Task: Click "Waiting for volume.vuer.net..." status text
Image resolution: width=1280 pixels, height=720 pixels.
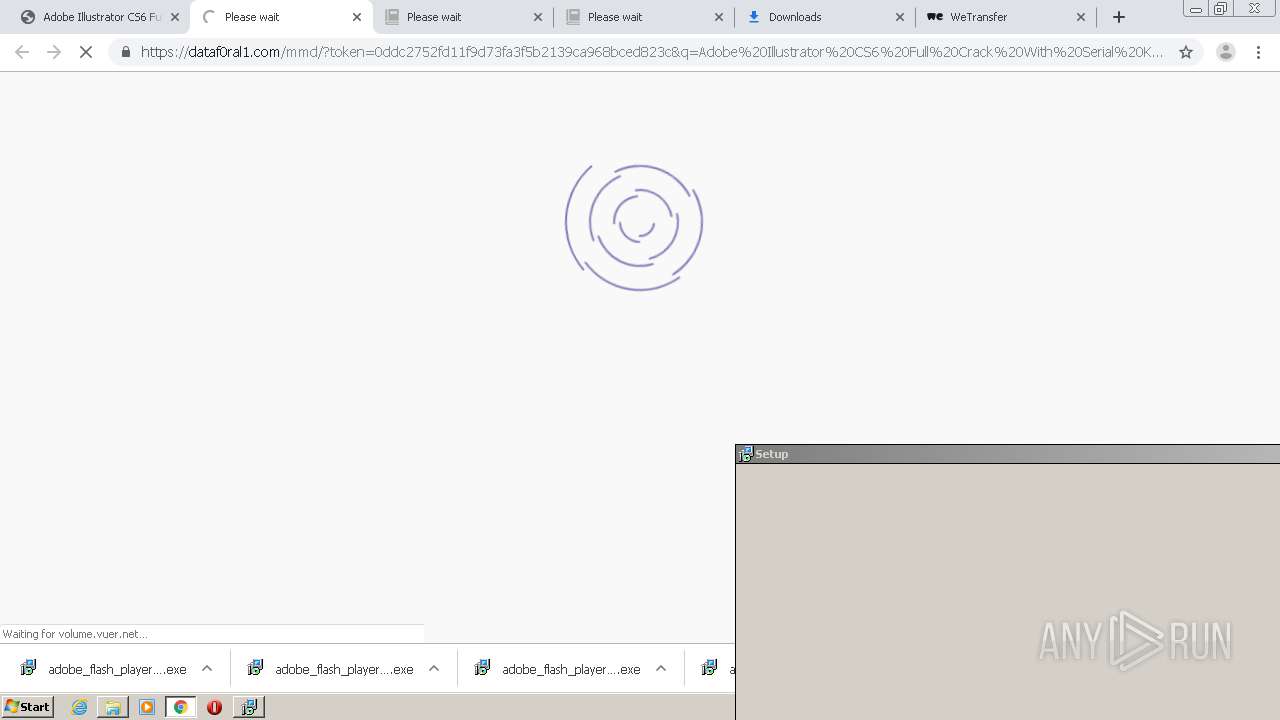Action: coord(75,634)
